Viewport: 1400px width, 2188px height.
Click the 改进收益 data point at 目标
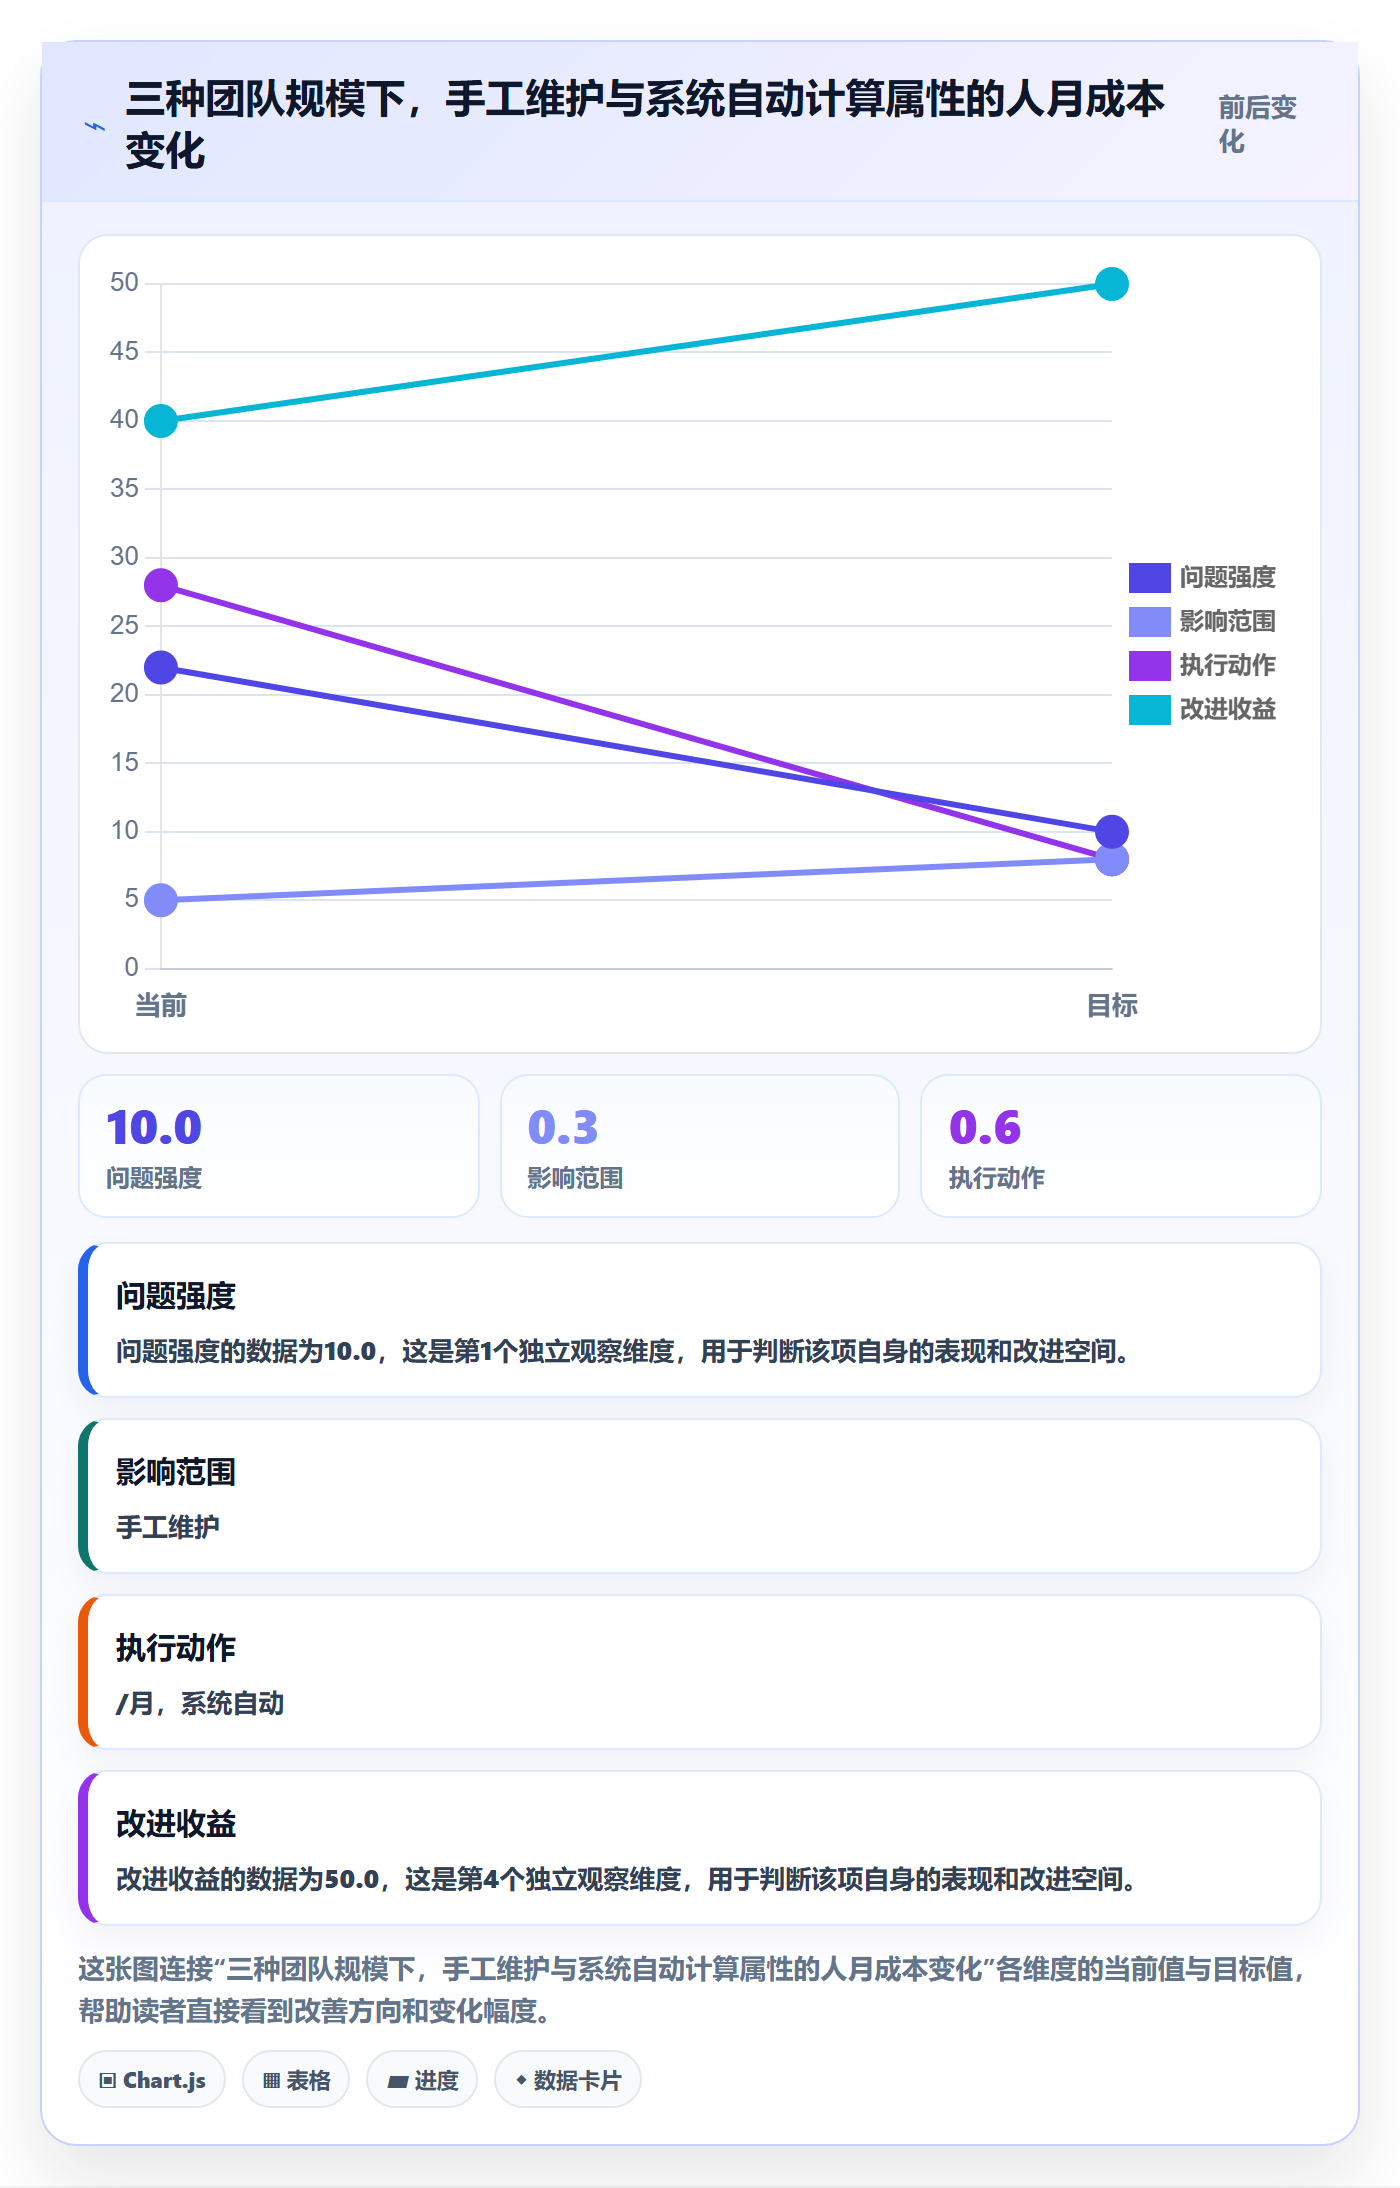1112,284
